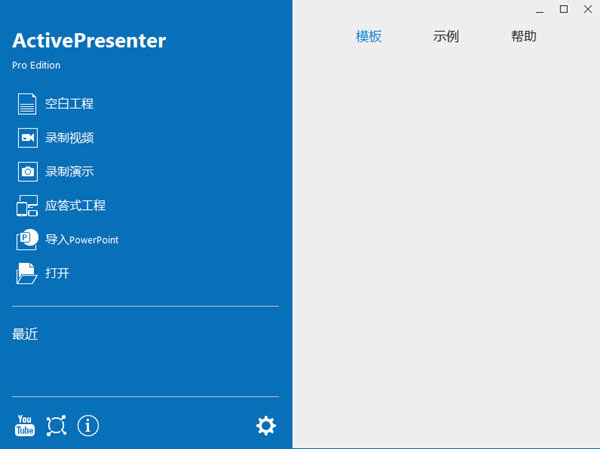
Task: Switch to the 示例 tab
Action: 446,36
